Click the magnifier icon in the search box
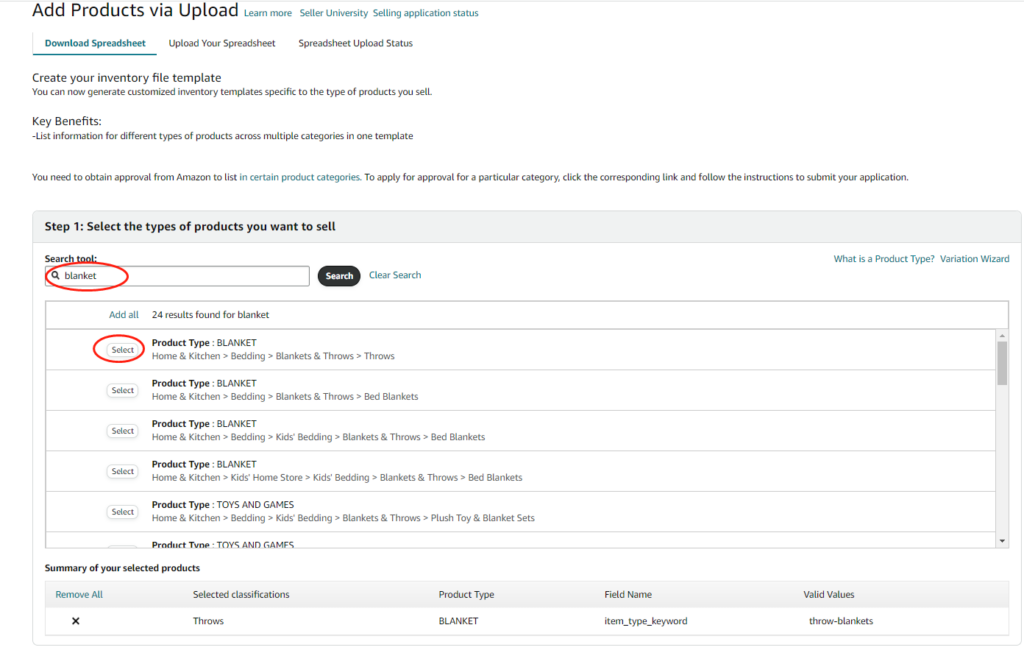Viewport: 1024px width, 650px height. point(56,276)
